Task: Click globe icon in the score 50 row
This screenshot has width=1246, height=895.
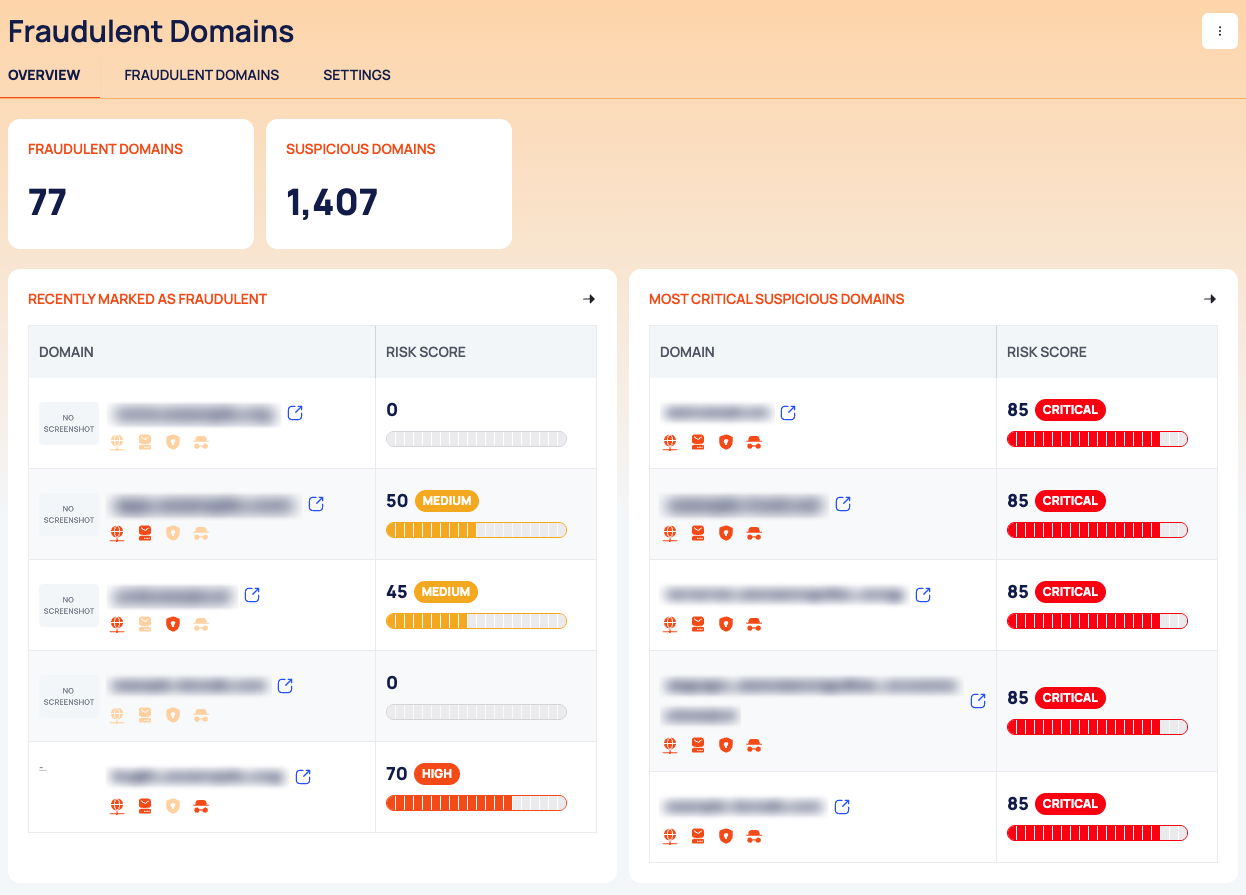Action: click(x=117, y=533)
